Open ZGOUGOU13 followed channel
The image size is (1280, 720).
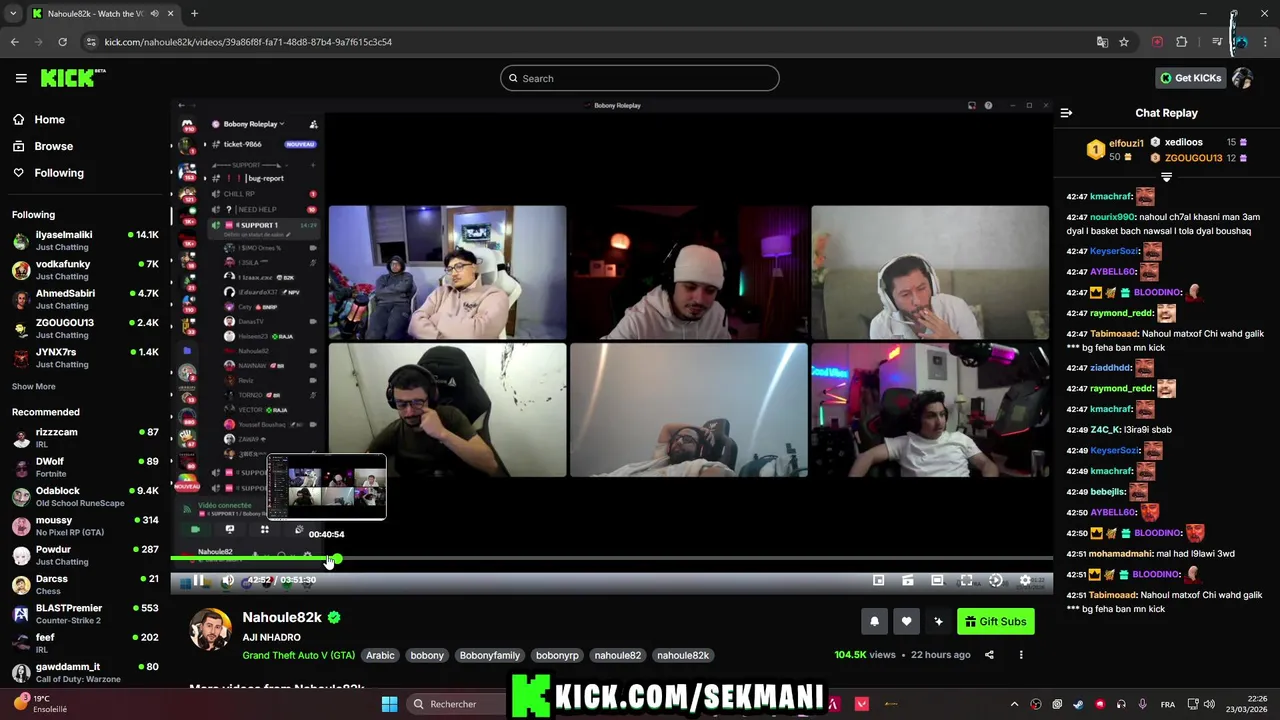click(x=85, y=329)
